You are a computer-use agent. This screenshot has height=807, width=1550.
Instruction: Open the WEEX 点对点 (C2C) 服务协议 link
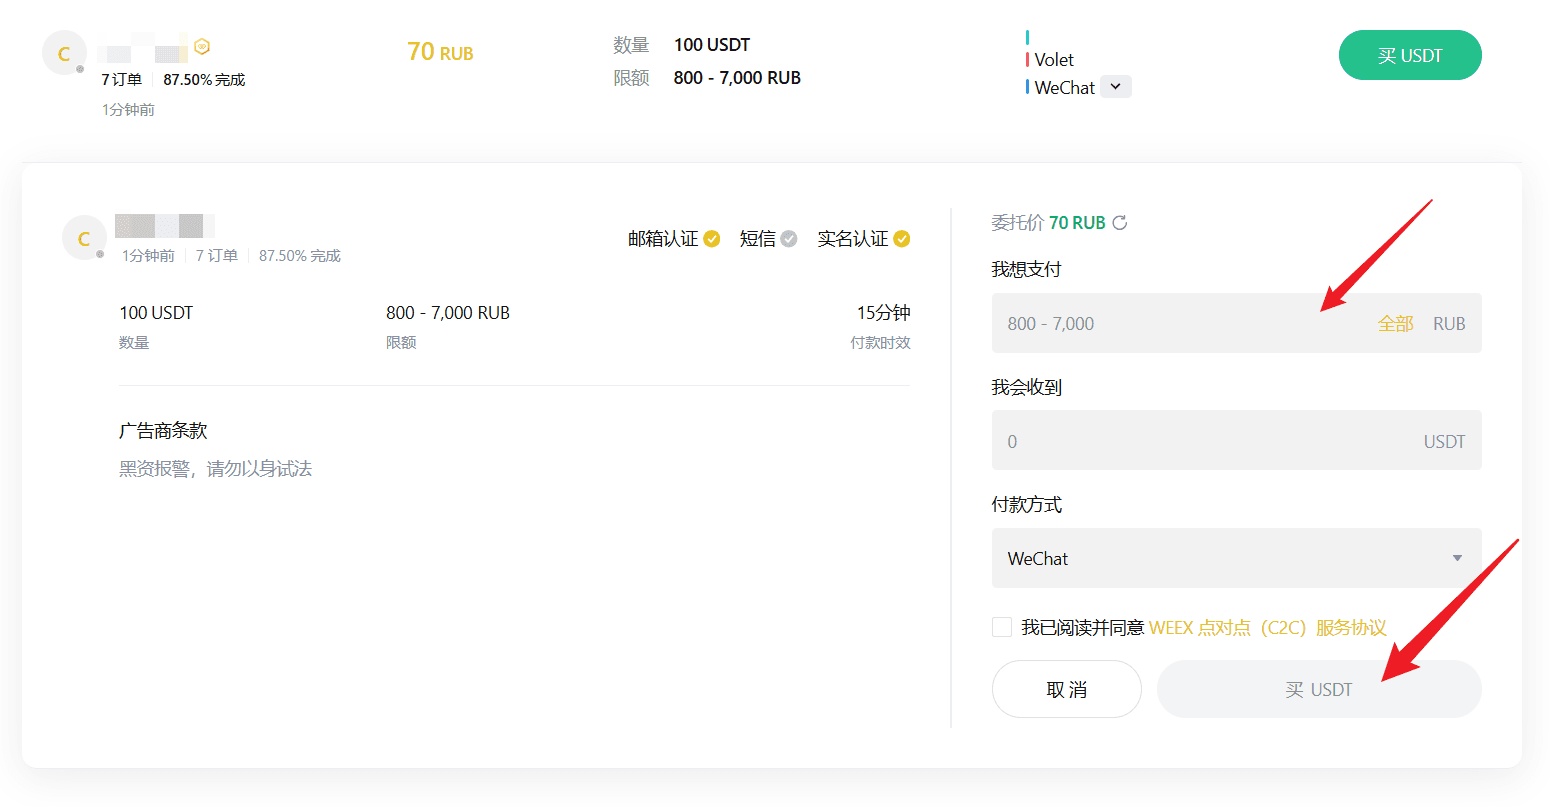(x=1267, y=628)
